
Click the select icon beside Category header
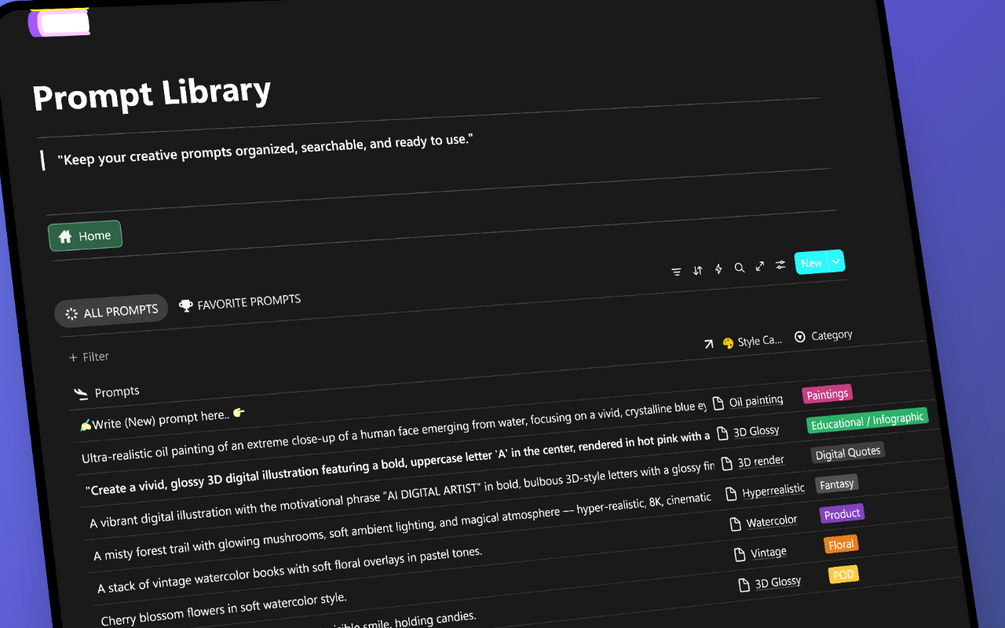click(799, 337)
